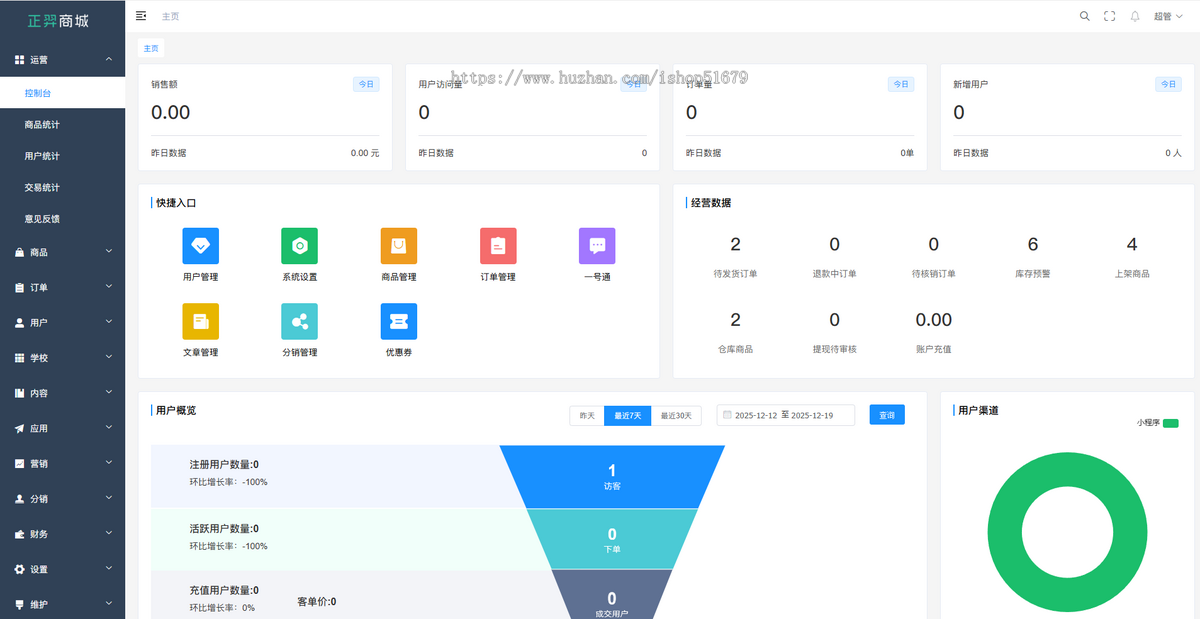Expand the 订单 menu chevron
This screenshot has width=1200, height=619.
109,287
